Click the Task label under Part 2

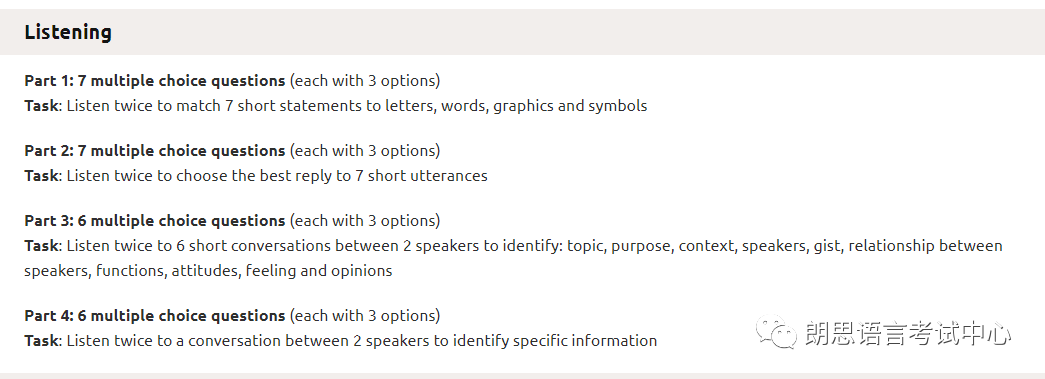pyautogui.click(x=41, y=176)
